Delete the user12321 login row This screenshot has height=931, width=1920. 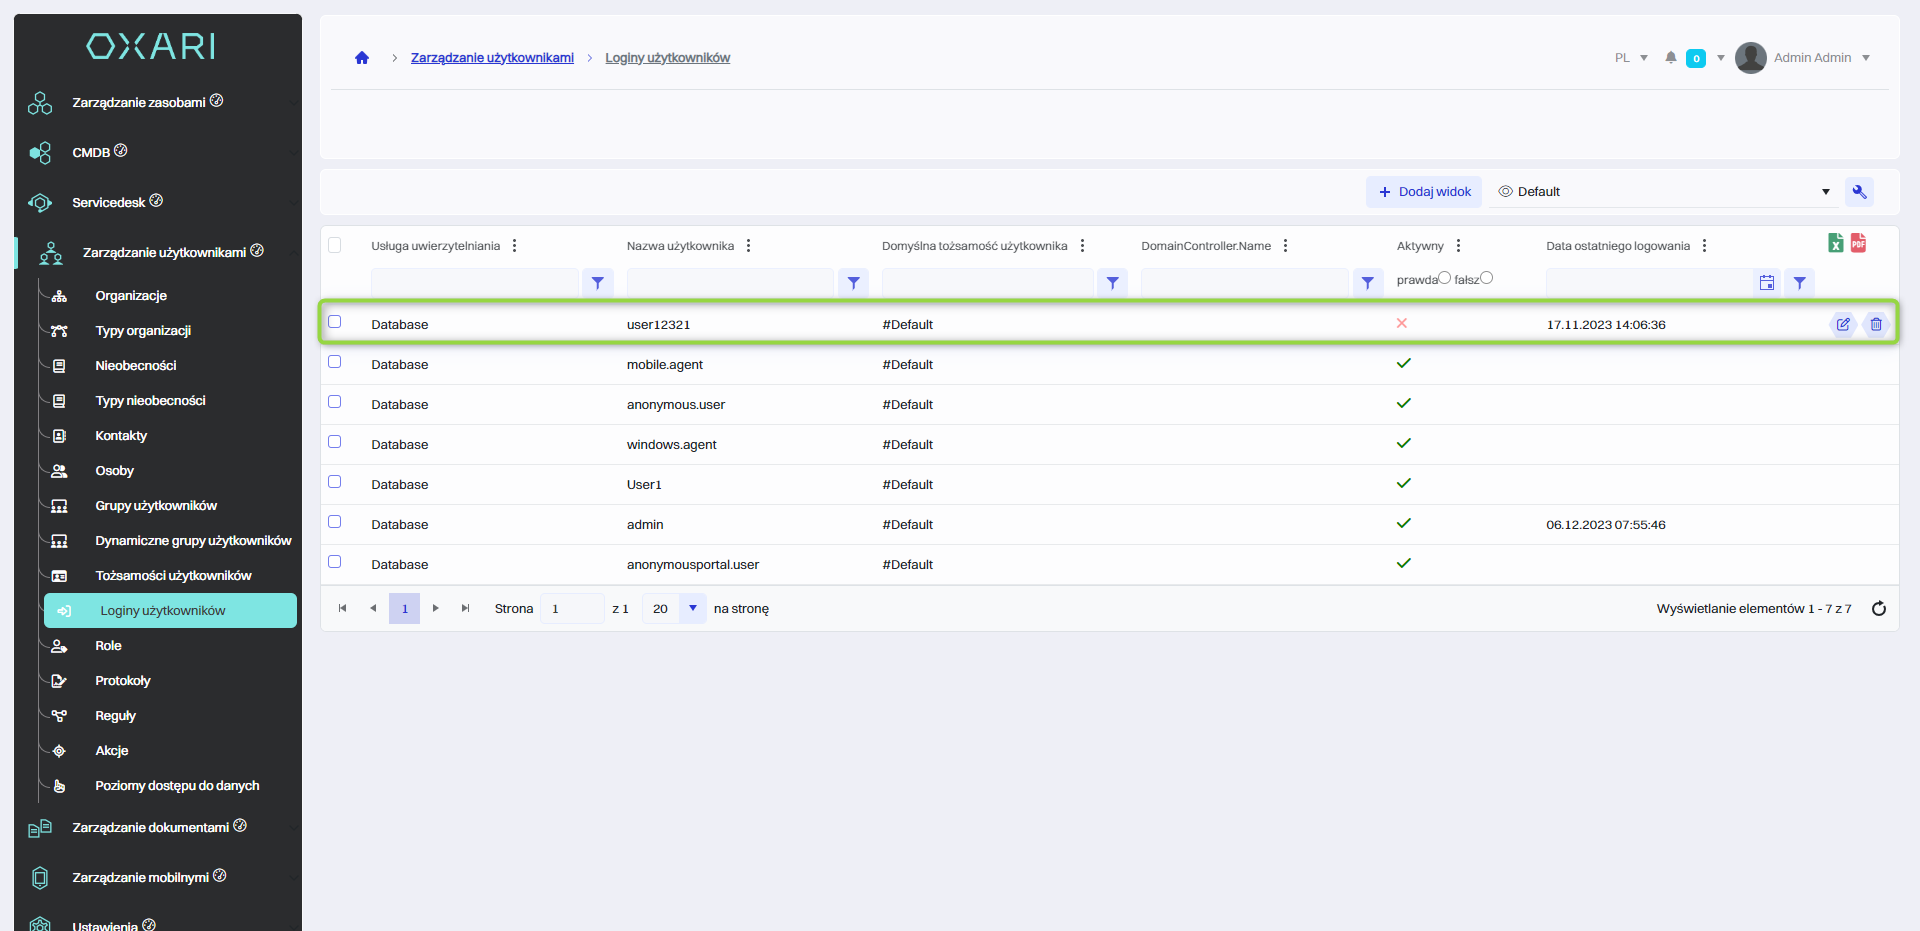pyautogui.click(x=1876, y=324)
